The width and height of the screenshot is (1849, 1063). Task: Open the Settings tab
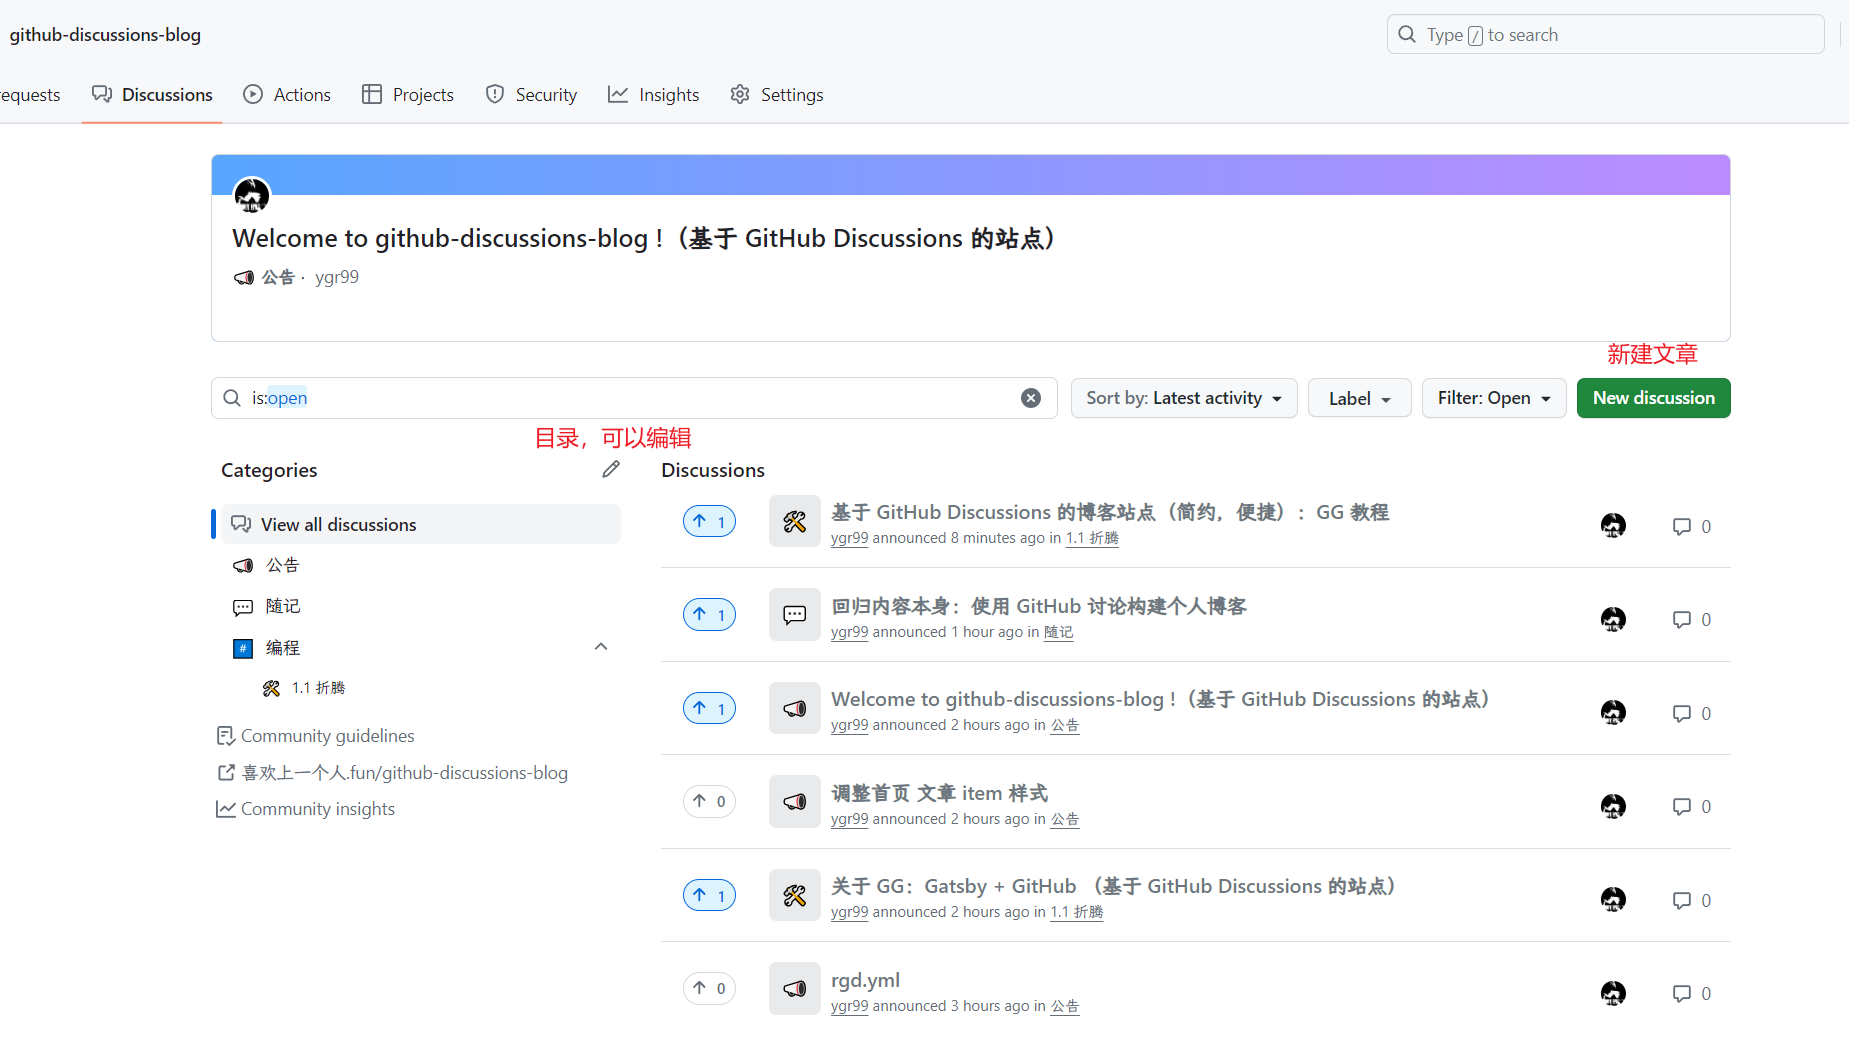point(777,95)
